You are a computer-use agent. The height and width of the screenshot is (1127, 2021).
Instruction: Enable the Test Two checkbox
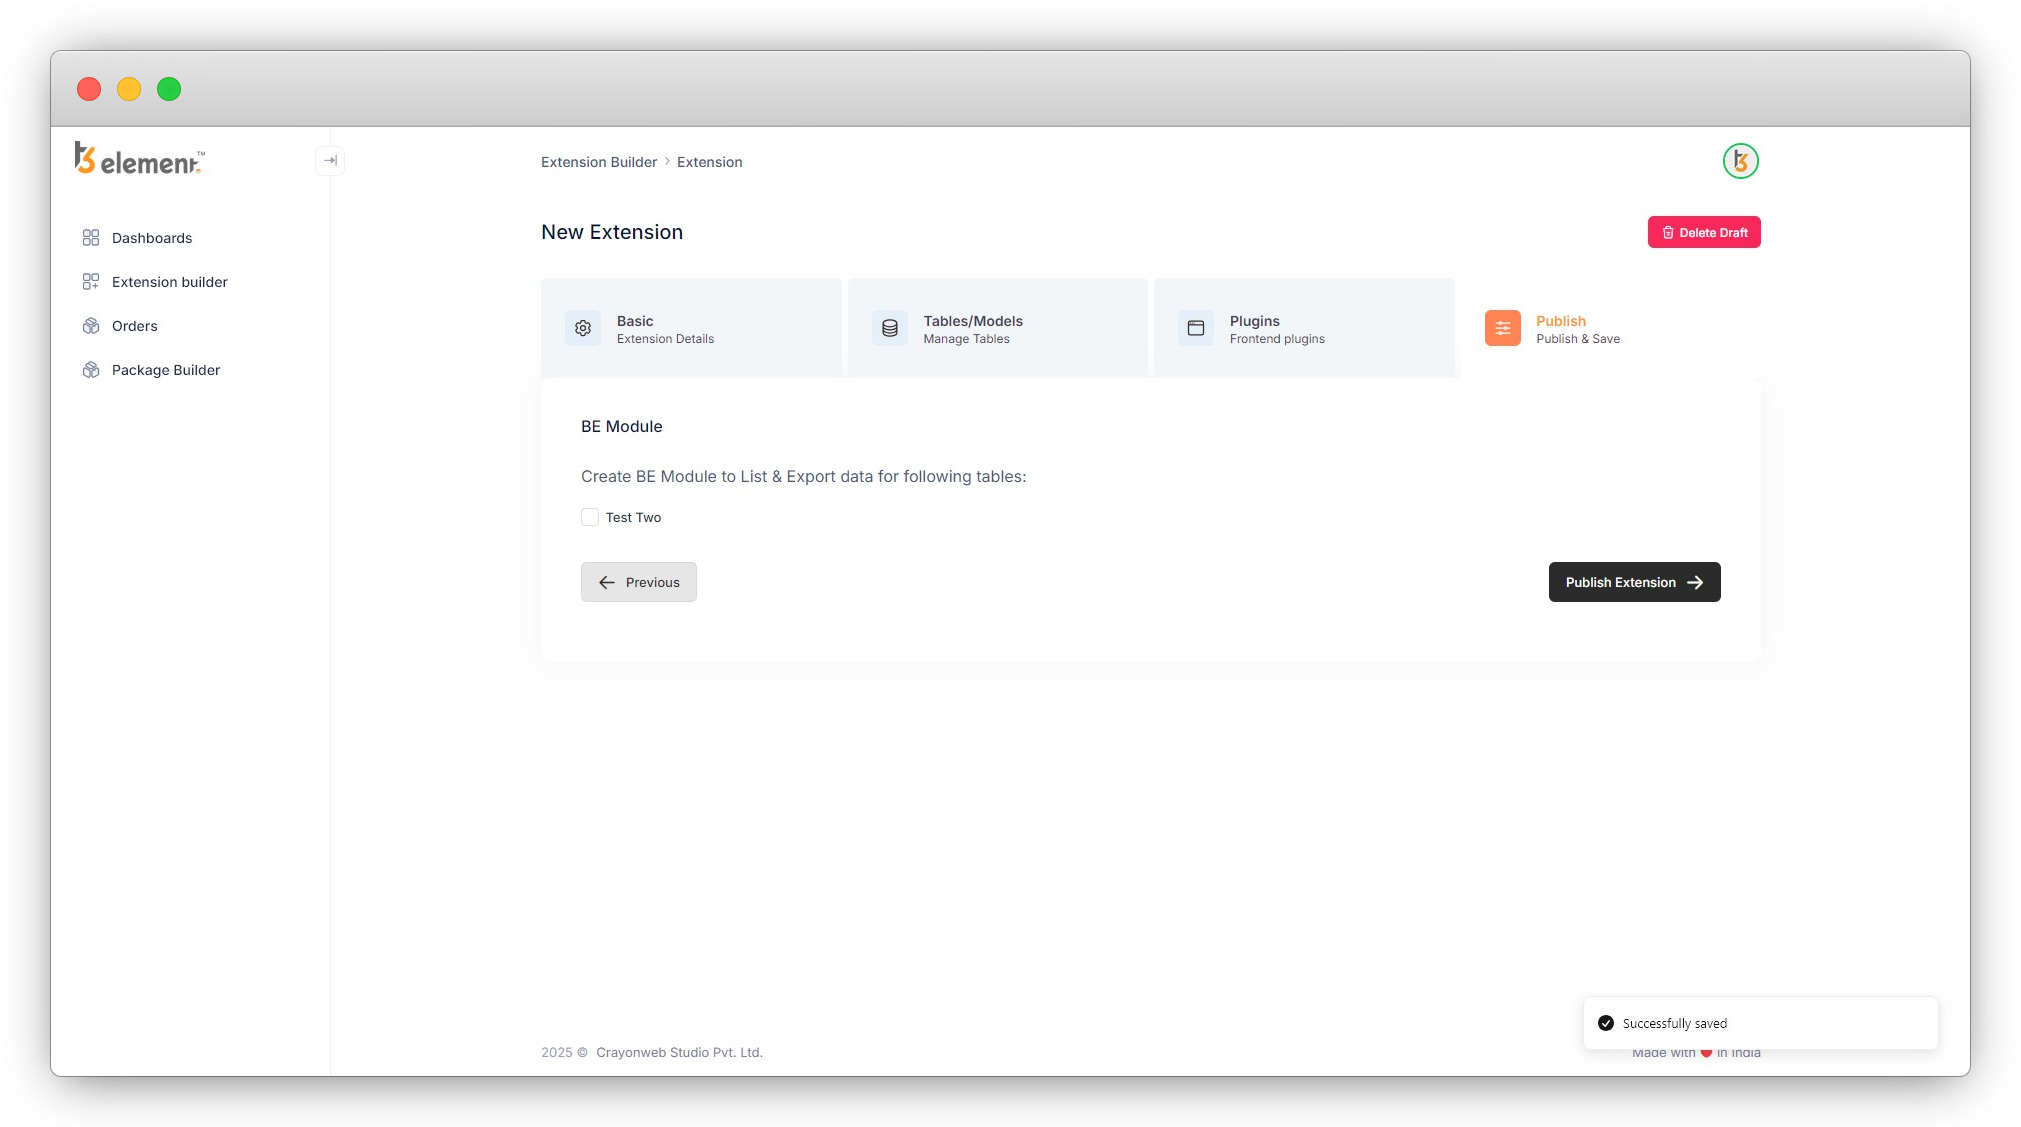coord(590,517)
